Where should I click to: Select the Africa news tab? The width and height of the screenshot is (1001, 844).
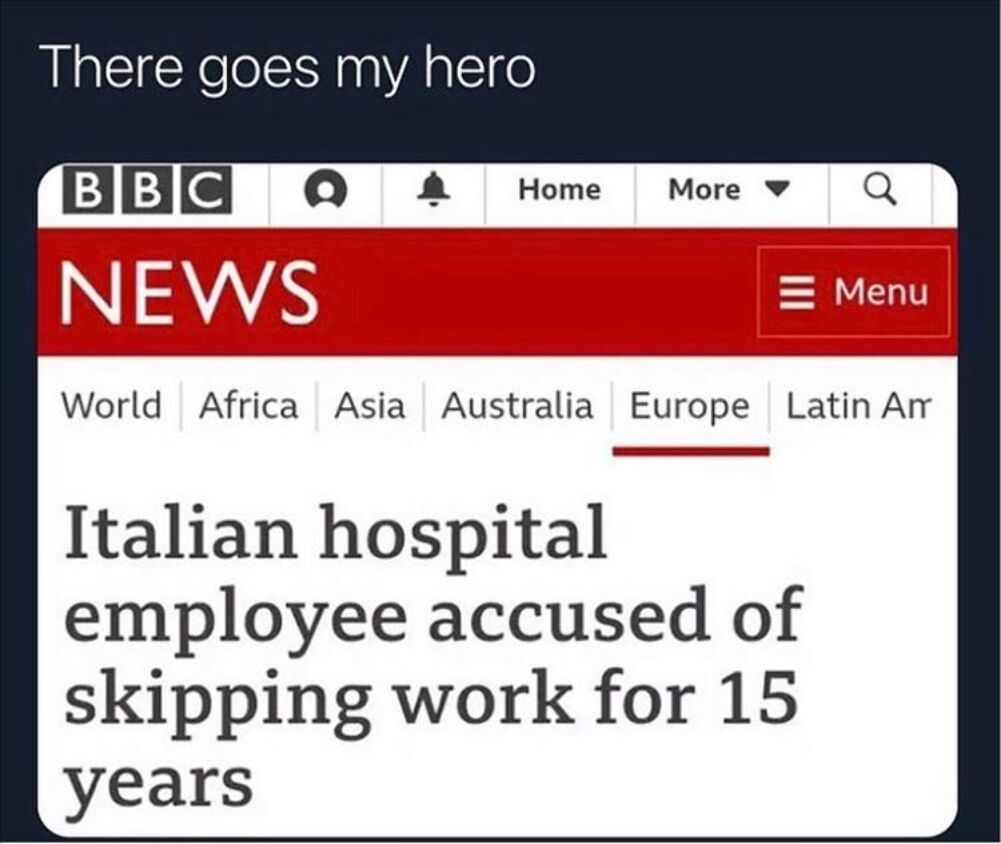248,406
